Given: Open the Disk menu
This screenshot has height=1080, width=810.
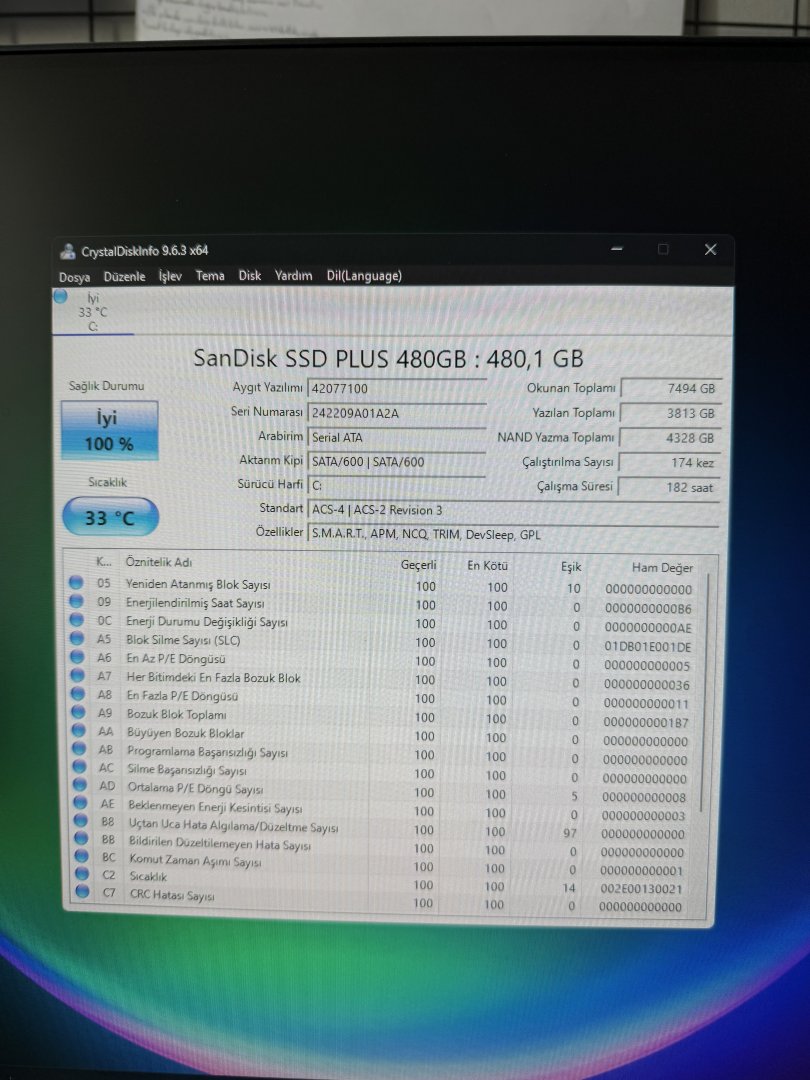Looking at the screenshot, I should click(x=249, y=276).
